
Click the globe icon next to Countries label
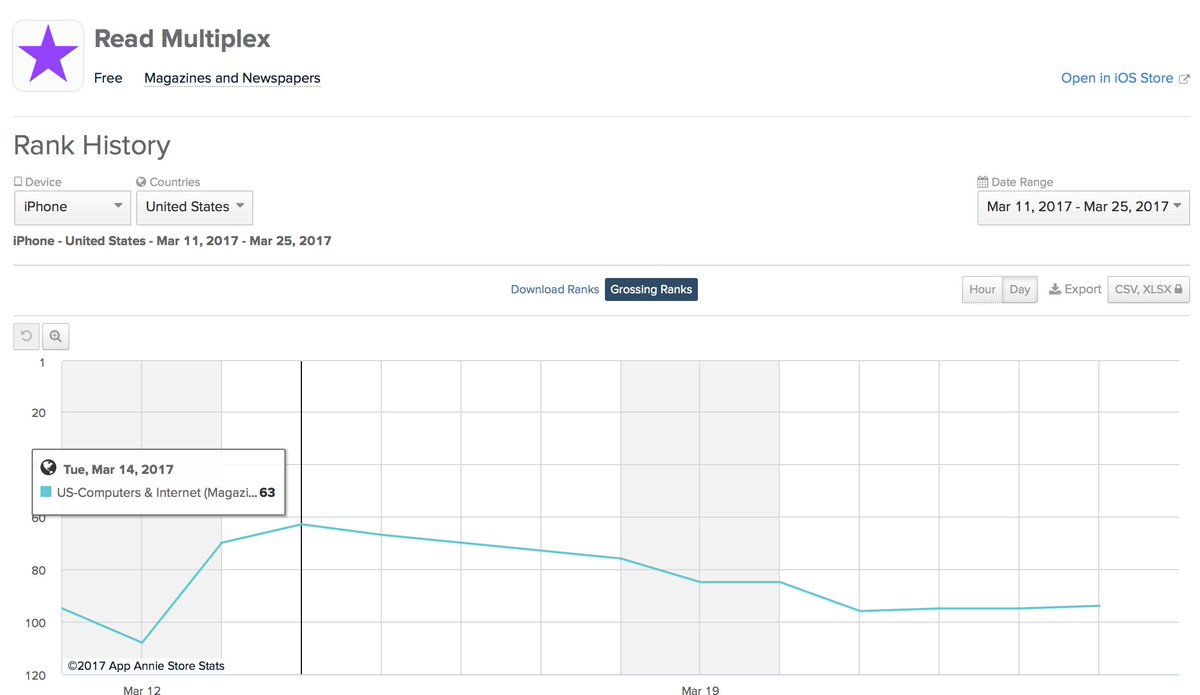[141, 182]
